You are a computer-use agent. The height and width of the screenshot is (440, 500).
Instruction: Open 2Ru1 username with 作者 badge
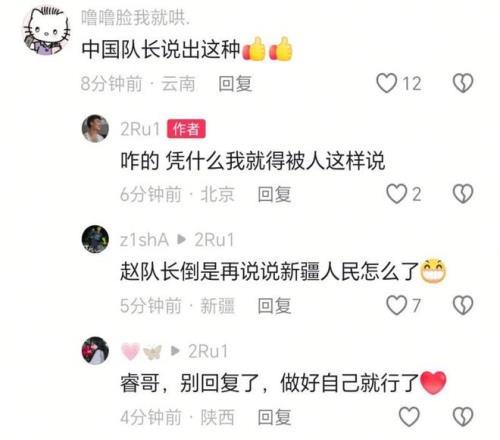140,129
